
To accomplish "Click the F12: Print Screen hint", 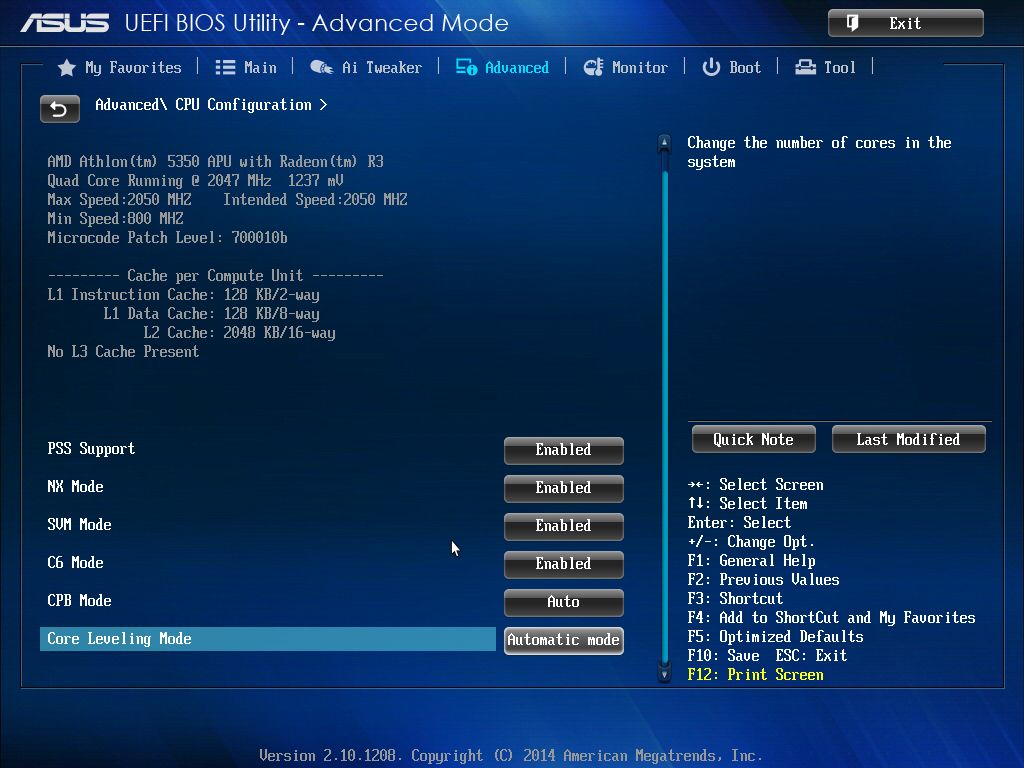I will click(x=756, y=675).
